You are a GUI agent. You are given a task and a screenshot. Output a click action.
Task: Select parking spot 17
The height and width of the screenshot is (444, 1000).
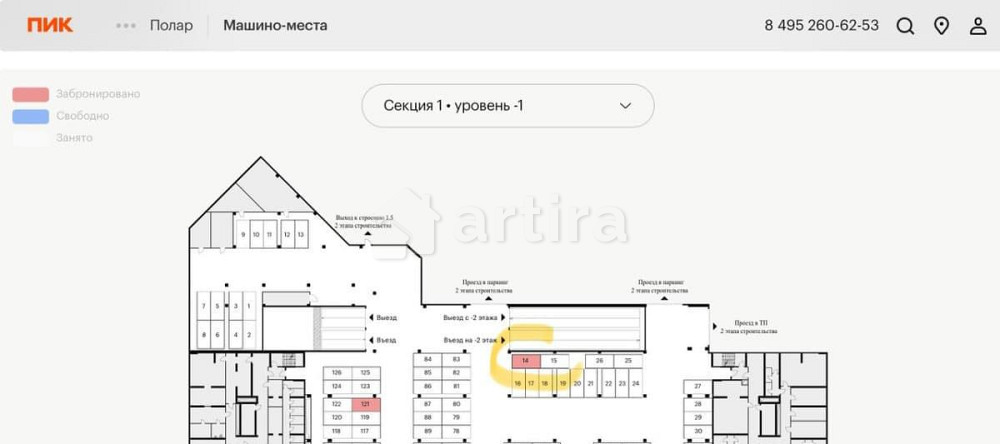pos(531,383)
